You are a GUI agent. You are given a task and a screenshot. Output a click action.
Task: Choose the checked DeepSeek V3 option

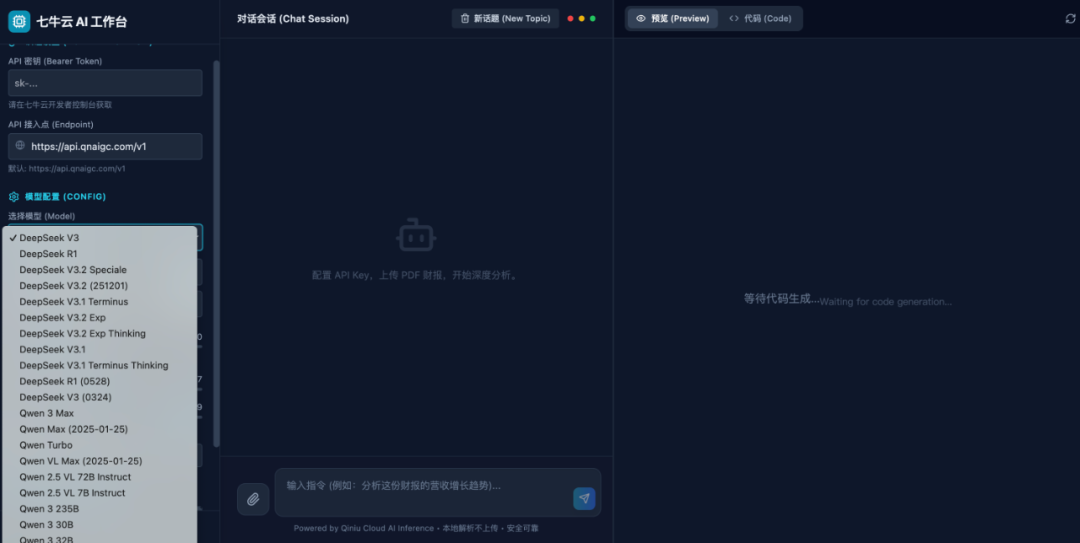(49, 238)
